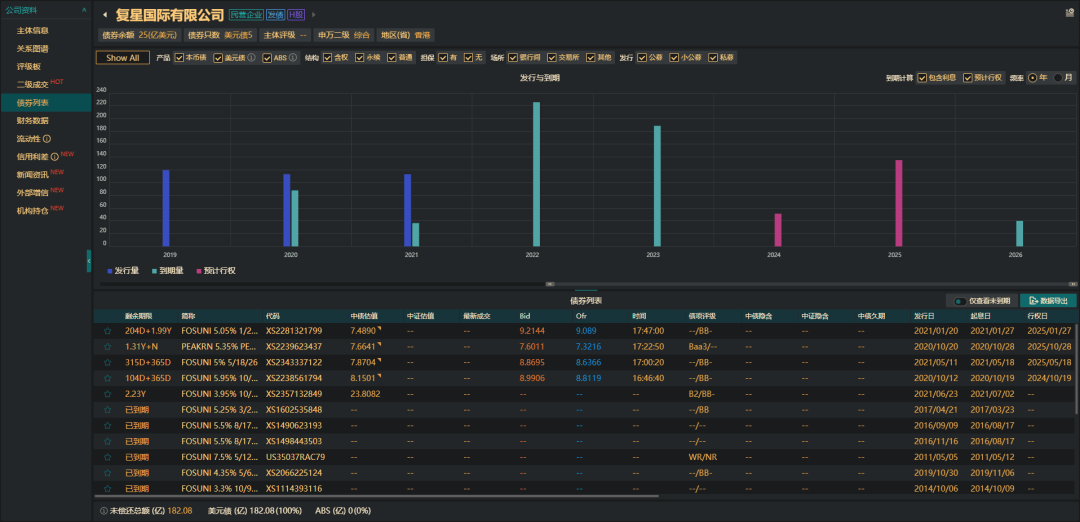1080x522 pixels.
Task: Click the top-right screenshot save icon
Action: point(1070,12)
